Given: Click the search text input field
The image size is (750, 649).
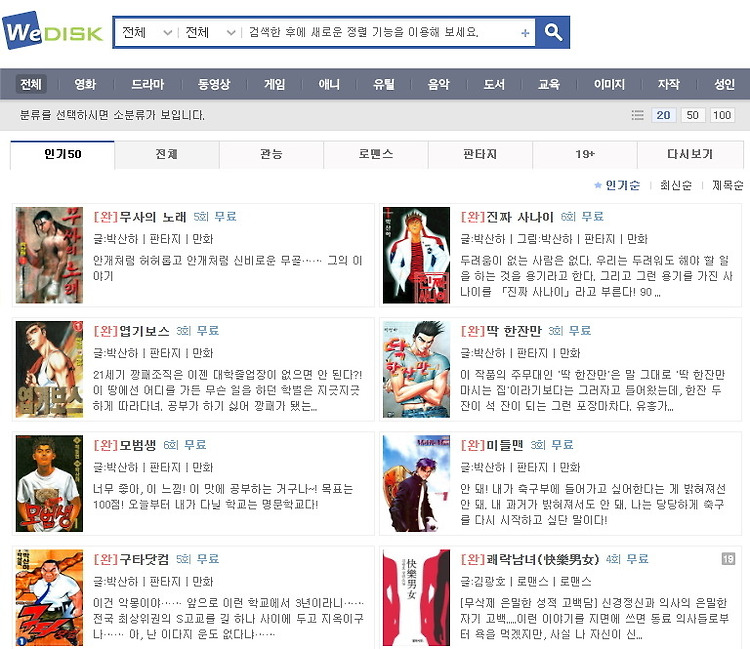Looking at the screenshot, I should (x=382, y=33).
